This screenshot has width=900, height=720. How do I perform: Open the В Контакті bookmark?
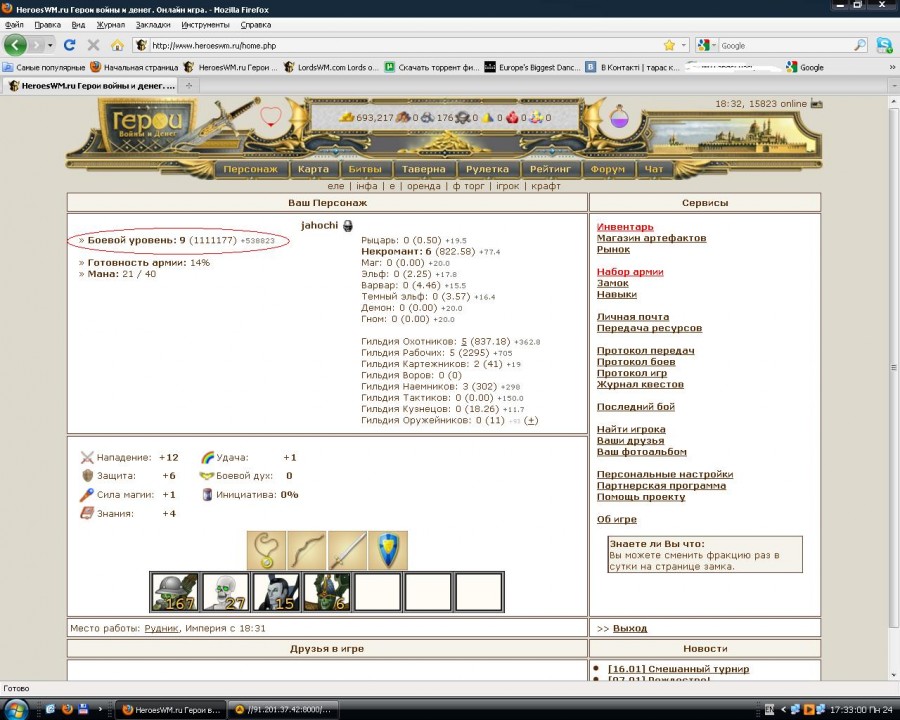point(633,67)
